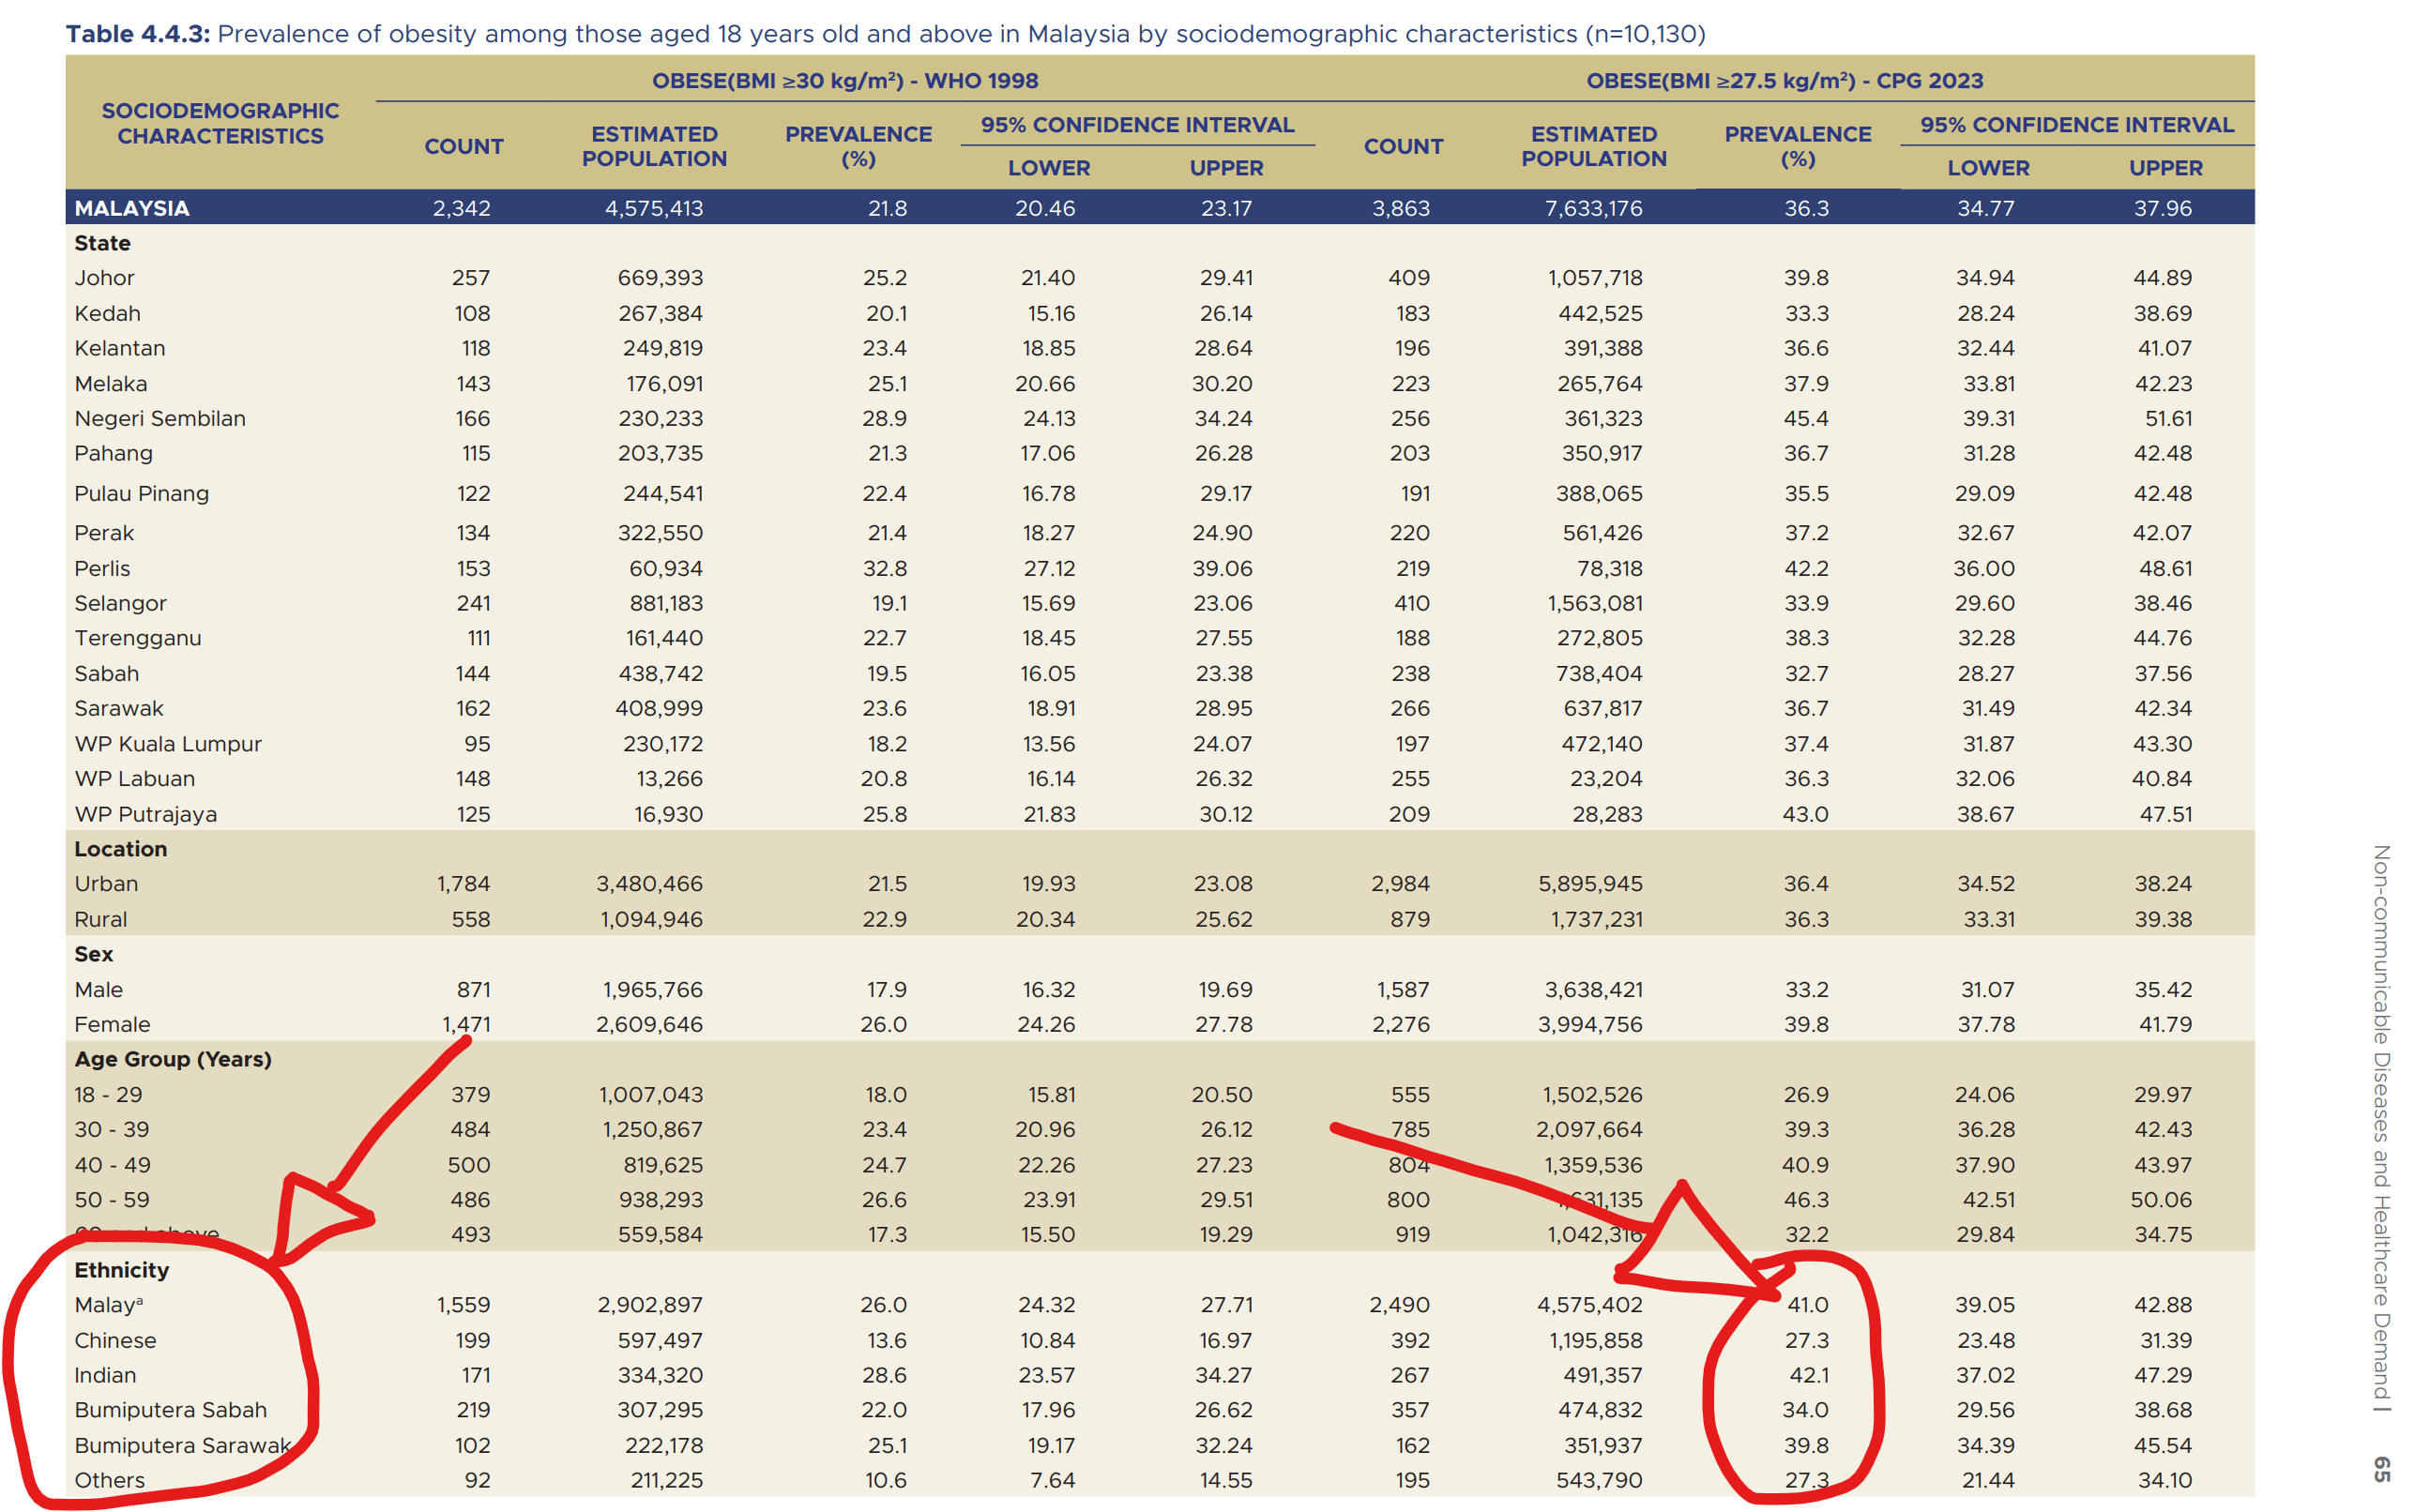Viewport: 2415px width, 1512px height.
Task: Click the Age Group (Years) heading
Action: click(173, 1059)
